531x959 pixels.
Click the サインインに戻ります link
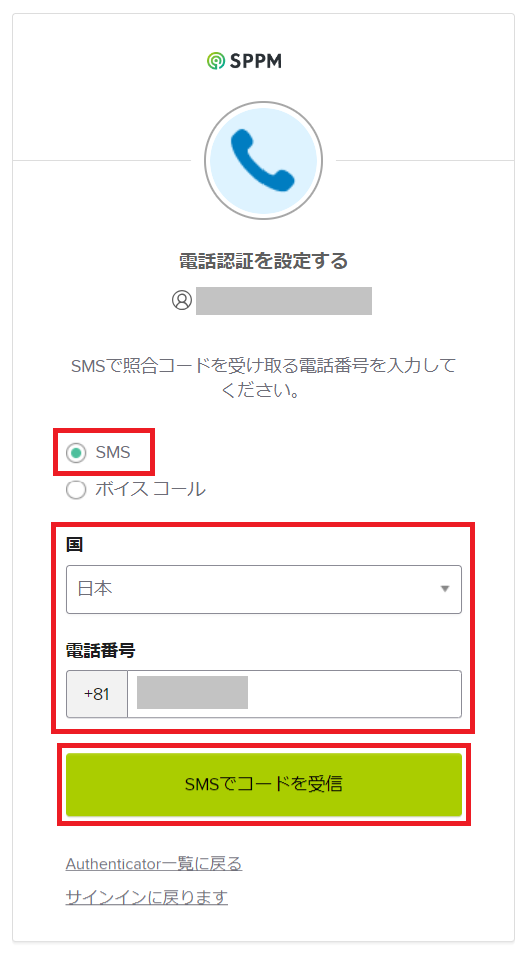(147, 897)
